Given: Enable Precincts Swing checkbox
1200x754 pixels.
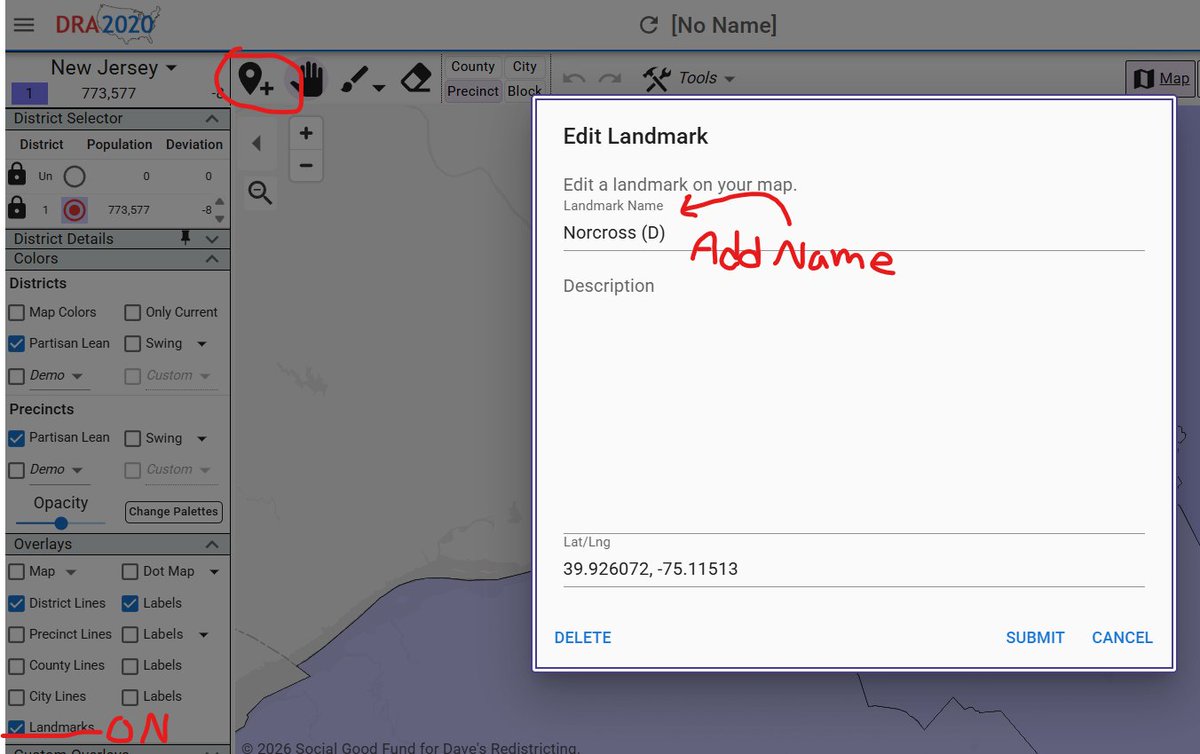Looking at the screenshot, I should coord(132,438).
